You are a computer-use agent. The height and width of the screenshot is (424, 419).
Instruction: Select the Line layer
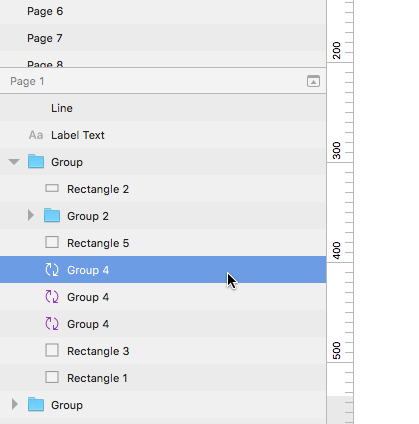coord(163,108)
